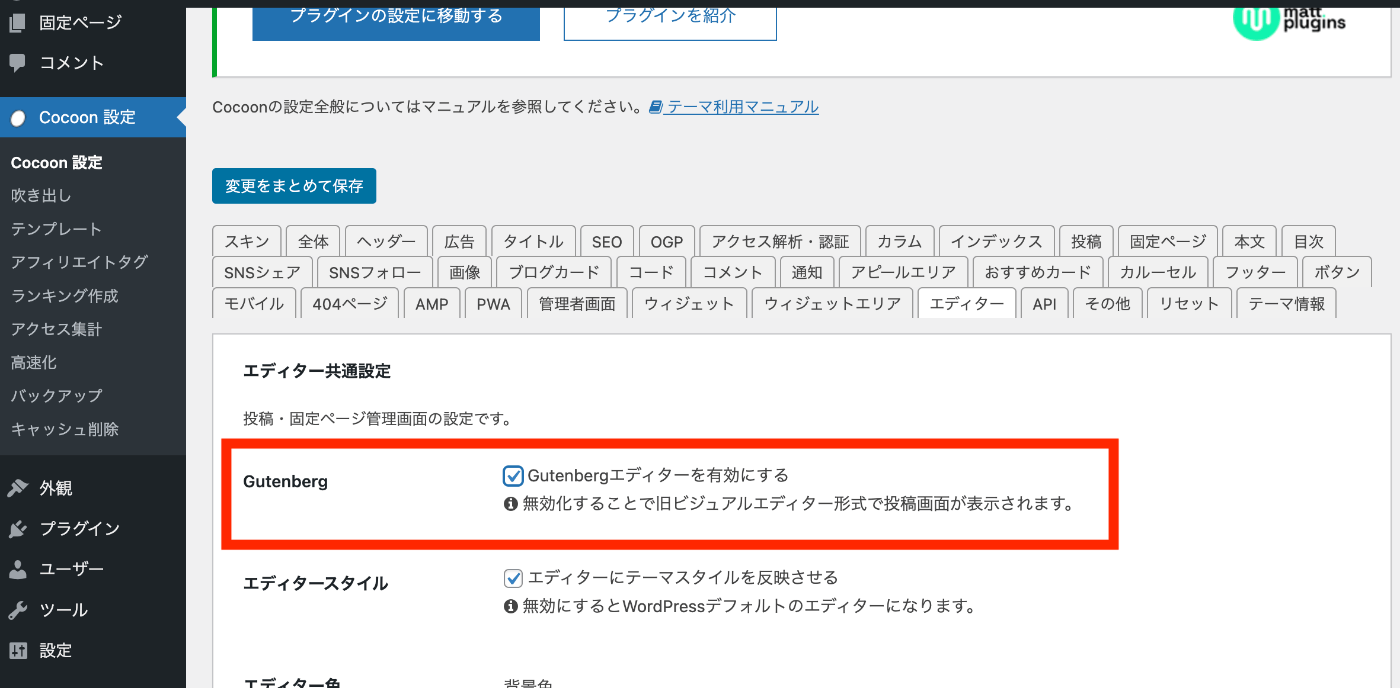
Task: Click the matt plugins logo
Action: pyautogui.click(x=1289, y=20)
